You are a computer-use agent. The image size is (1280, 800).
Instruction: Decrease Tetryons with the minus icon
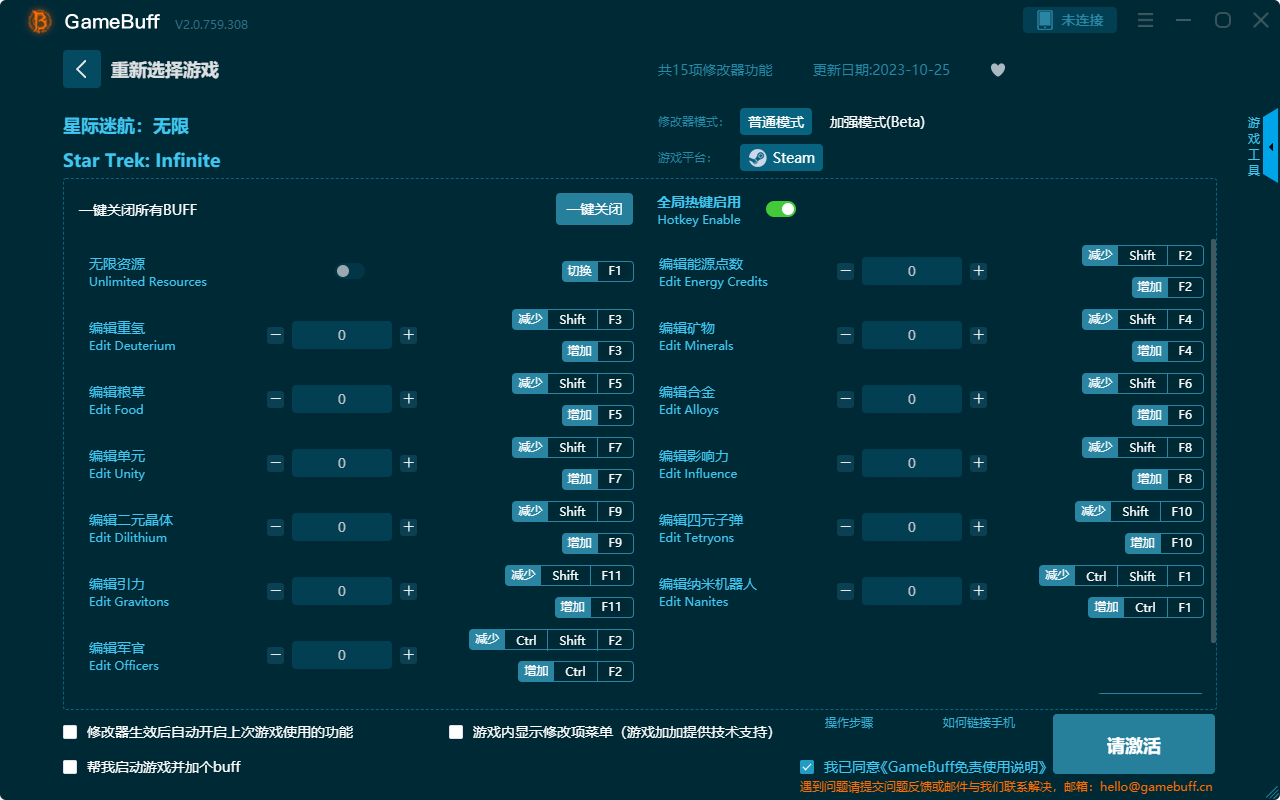845,527
